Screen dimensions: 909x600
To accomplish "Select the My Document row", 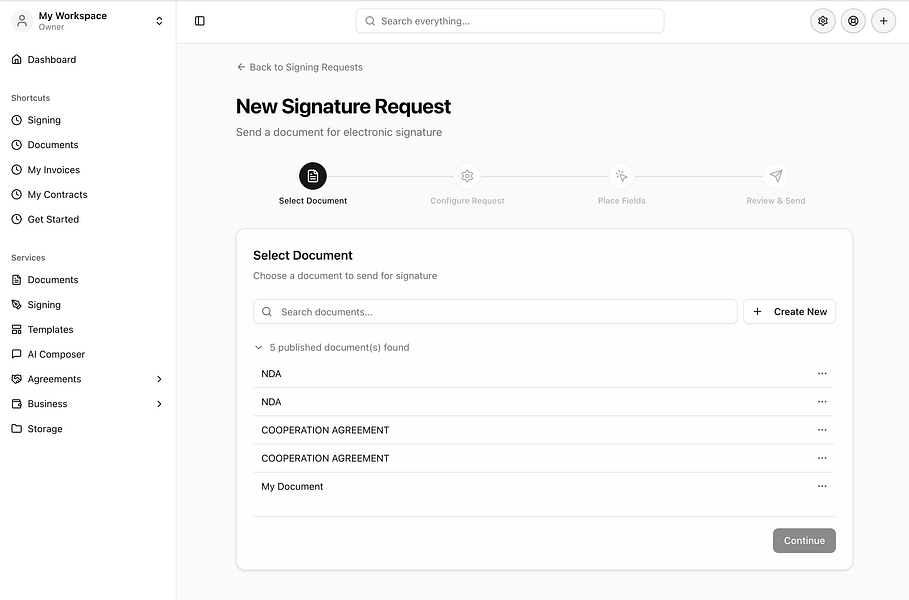I will [543, 487].
